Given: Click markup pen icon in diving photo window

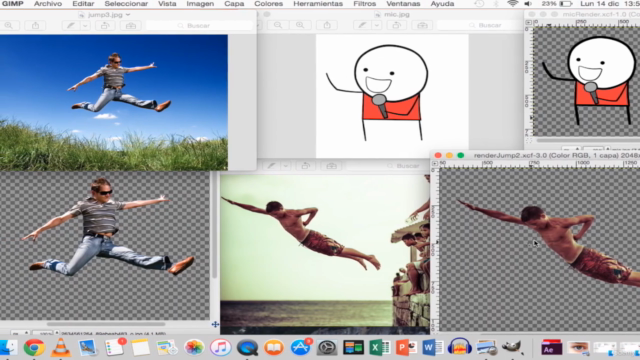Looking at the screenshot, I should point(271,166).
